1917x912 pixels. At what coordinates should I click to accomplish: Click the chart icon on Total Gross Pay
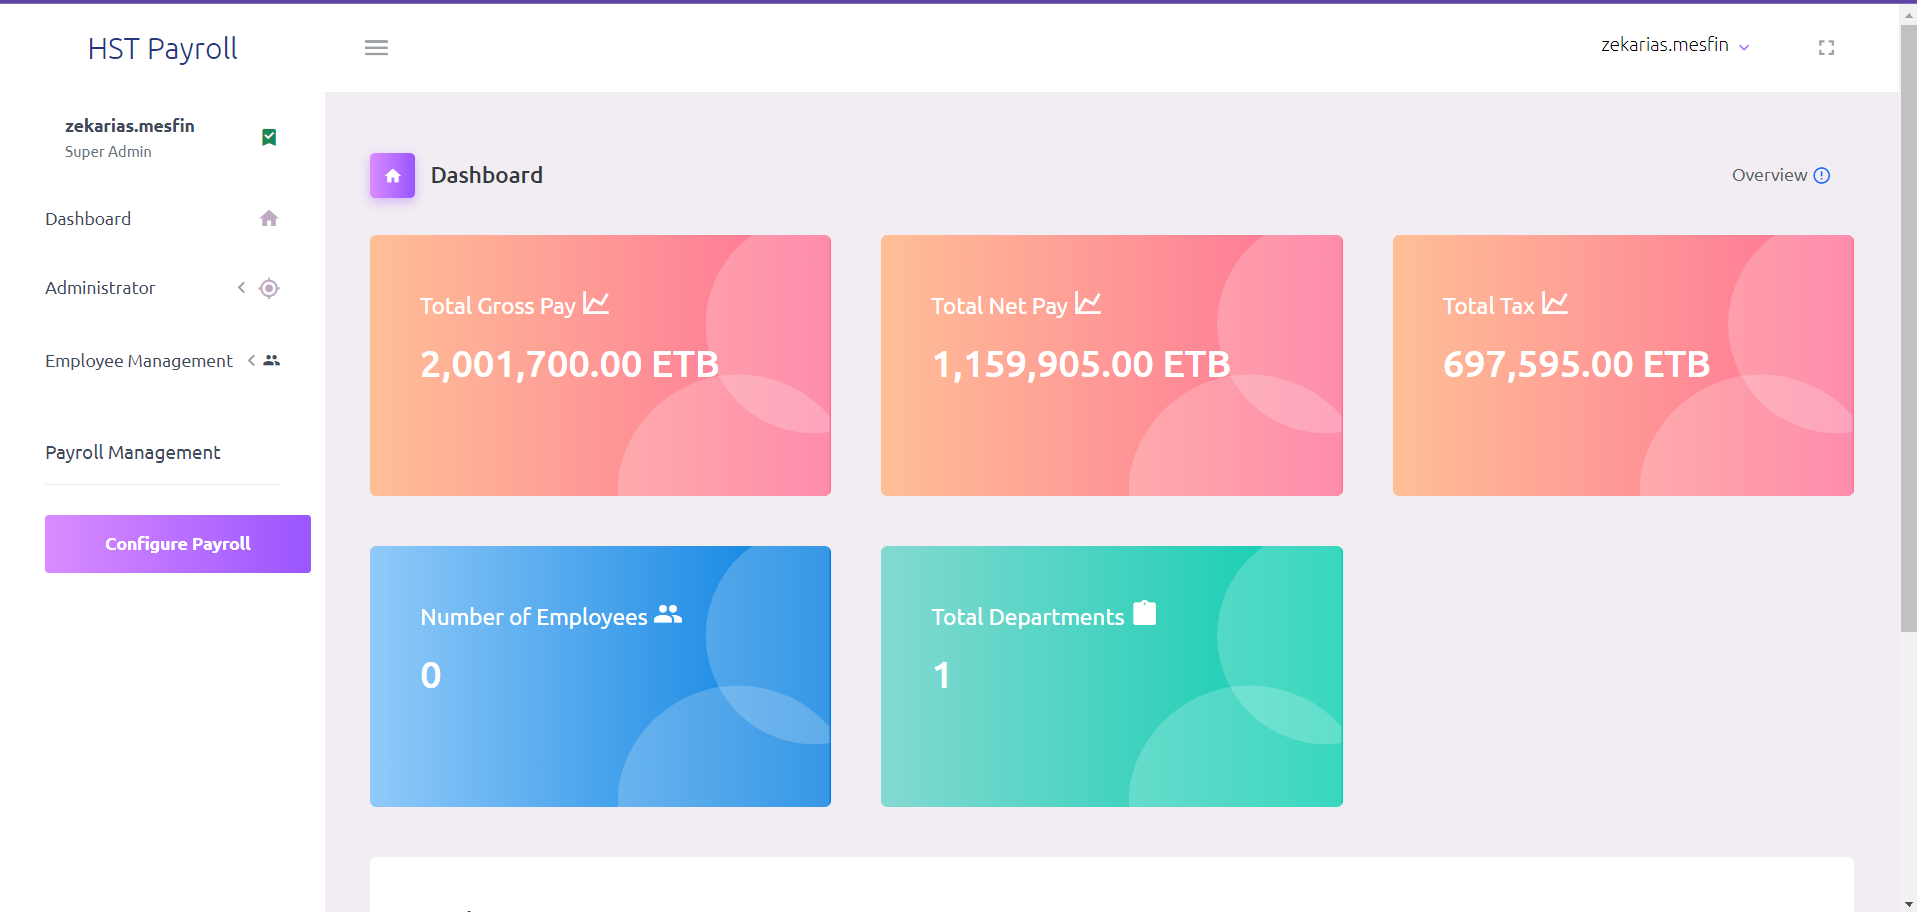596,303
